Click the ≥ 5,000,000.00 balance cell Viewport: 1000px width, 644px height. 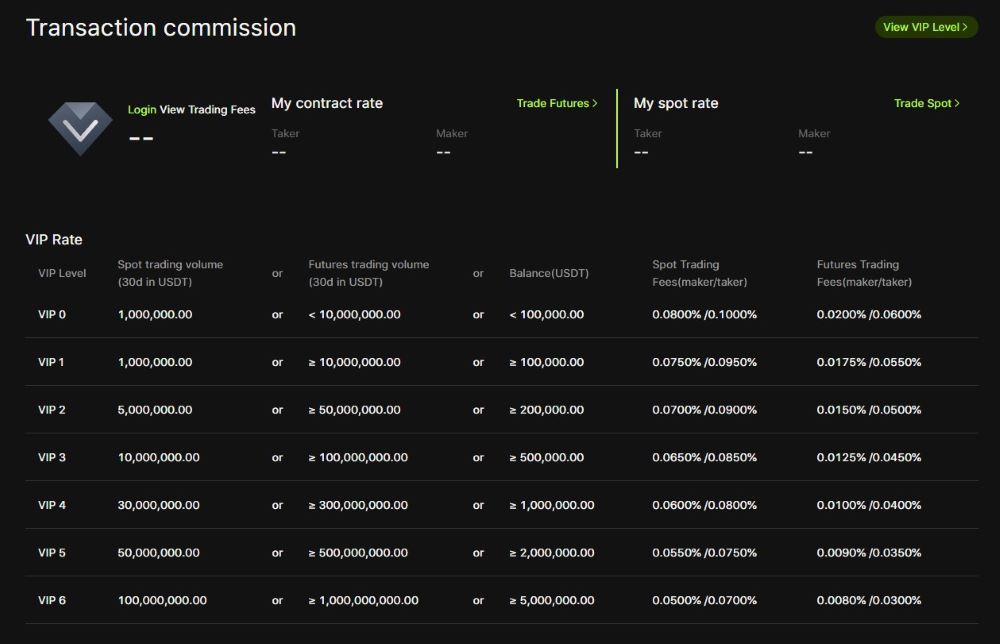(552, 600)
